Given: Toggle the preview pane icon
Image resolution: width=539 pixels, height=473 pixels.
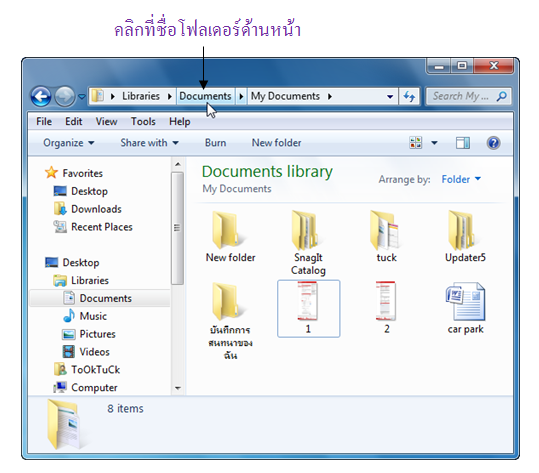Looking at the screenshot, I should click(463, 143).
